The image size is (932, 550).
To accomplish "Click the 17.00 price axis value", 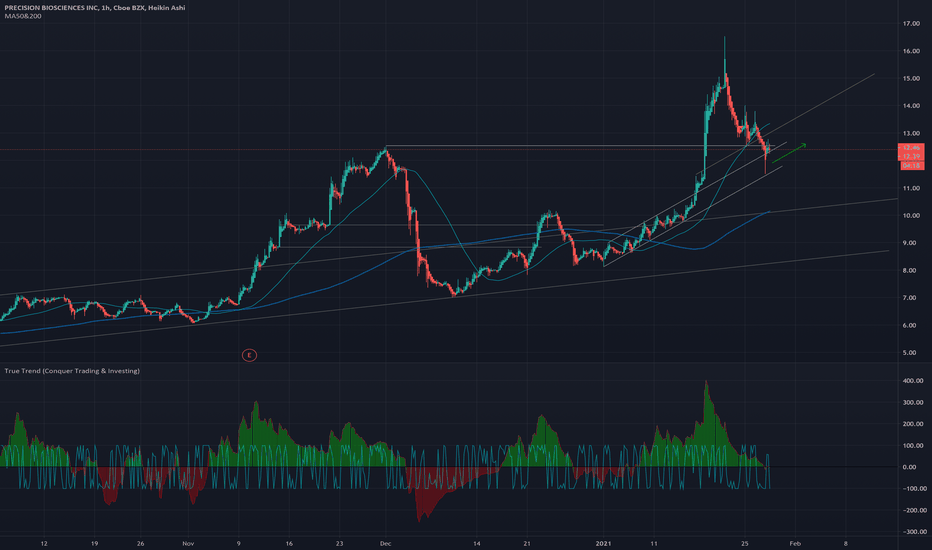I will pos(911,24).
